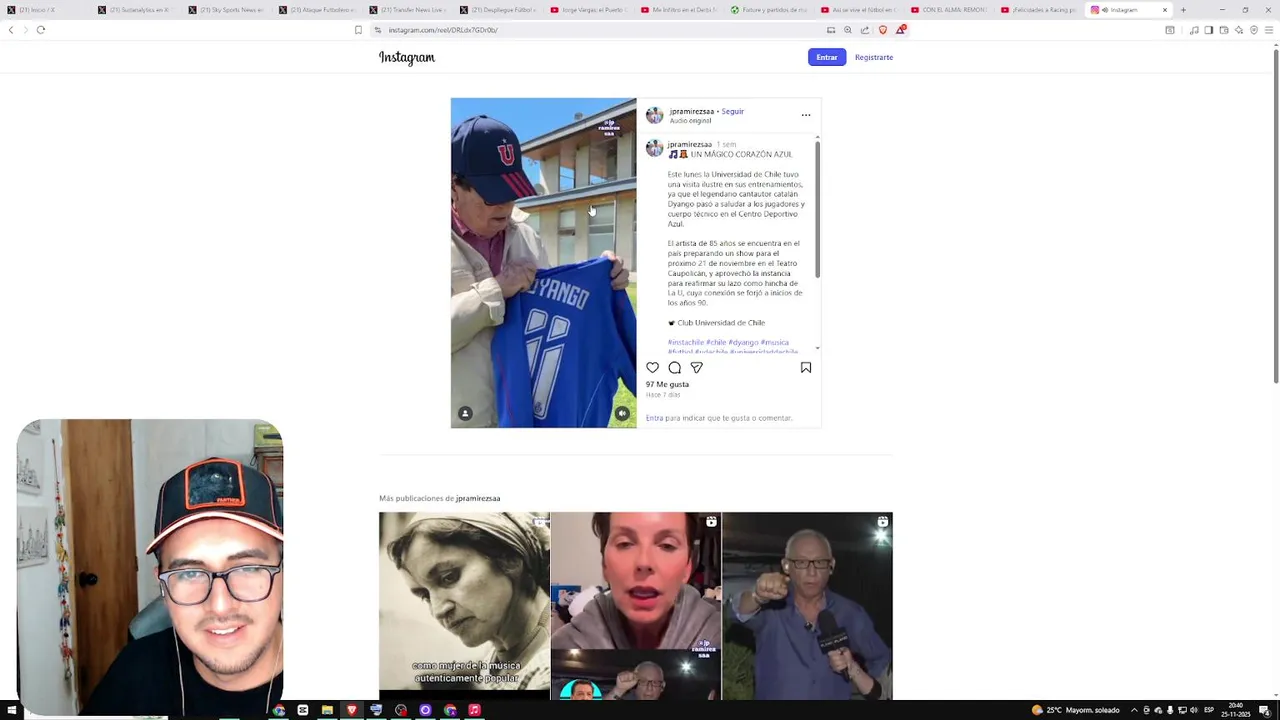Image resolution: width=1280 pixels, height=720 pixels.
Task: Switch to the 'Inicio / X' tab
Action: tap(45, 10)
